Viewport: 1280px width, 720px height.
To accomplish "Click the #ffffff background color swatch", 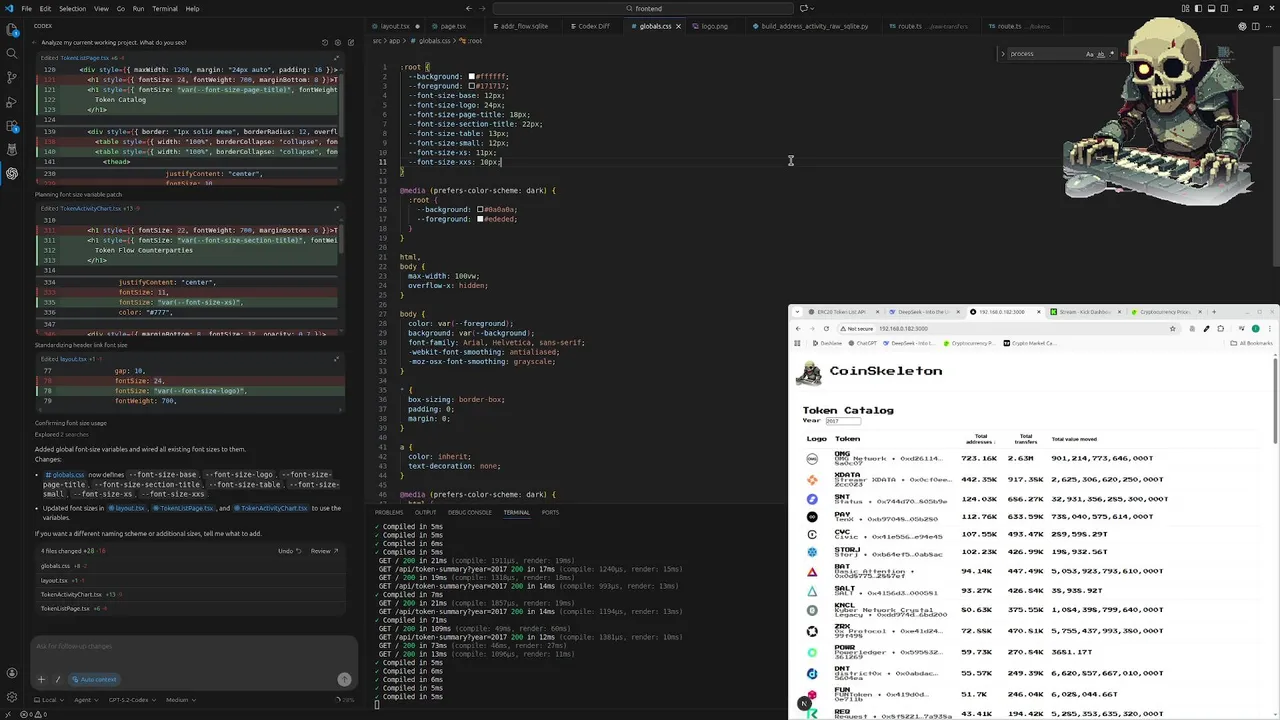I will coord(472,77).
